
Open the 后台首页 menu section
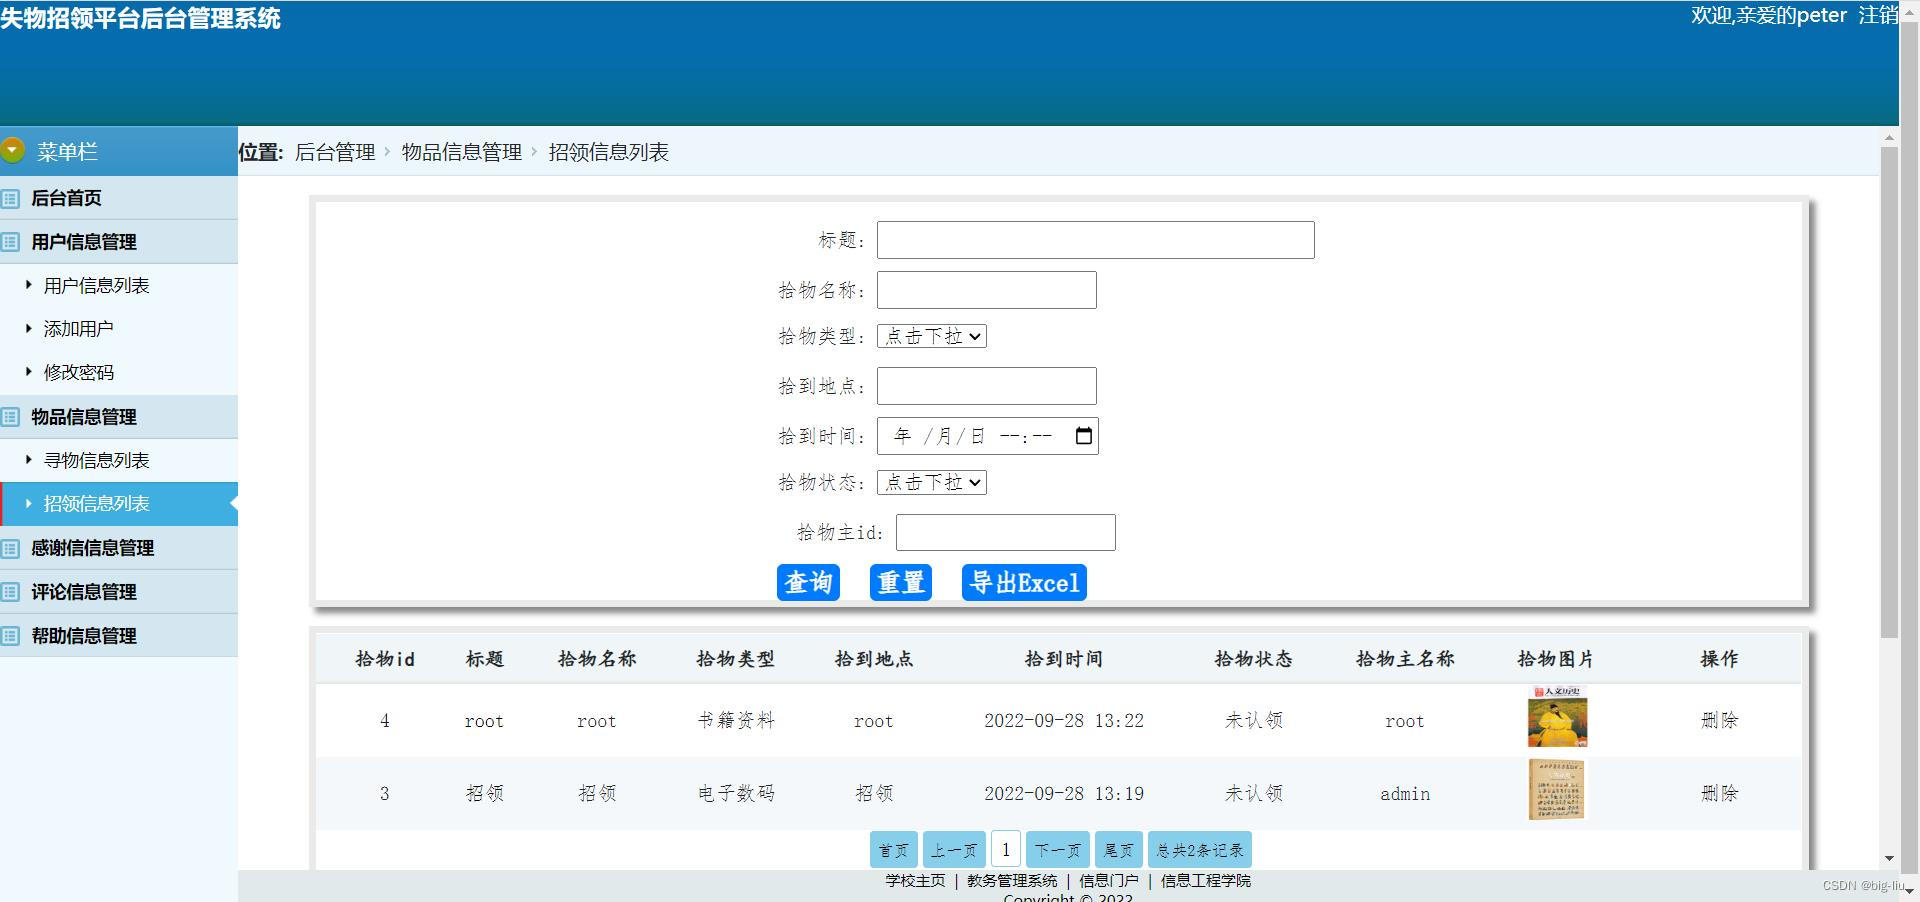119,198
